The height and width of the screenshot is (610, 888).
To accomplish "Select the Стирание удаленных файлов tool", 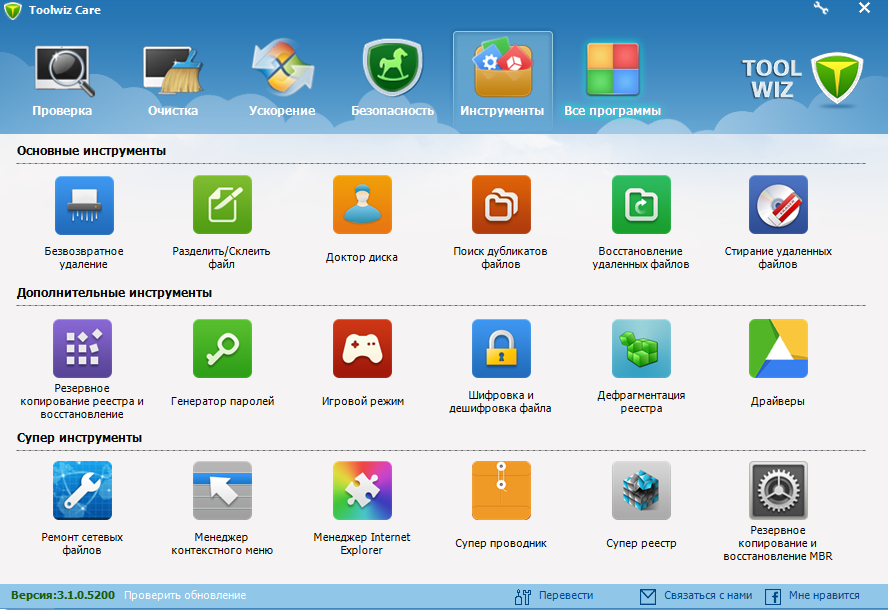I will [x=778, y=205].
